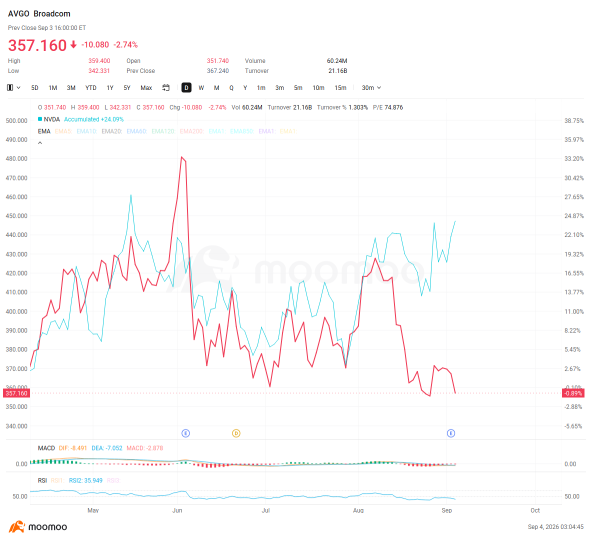This screenshot has height=540, width=592.
Task: Click the current price tag 357.160 on axis
Action: pos(16,393)
